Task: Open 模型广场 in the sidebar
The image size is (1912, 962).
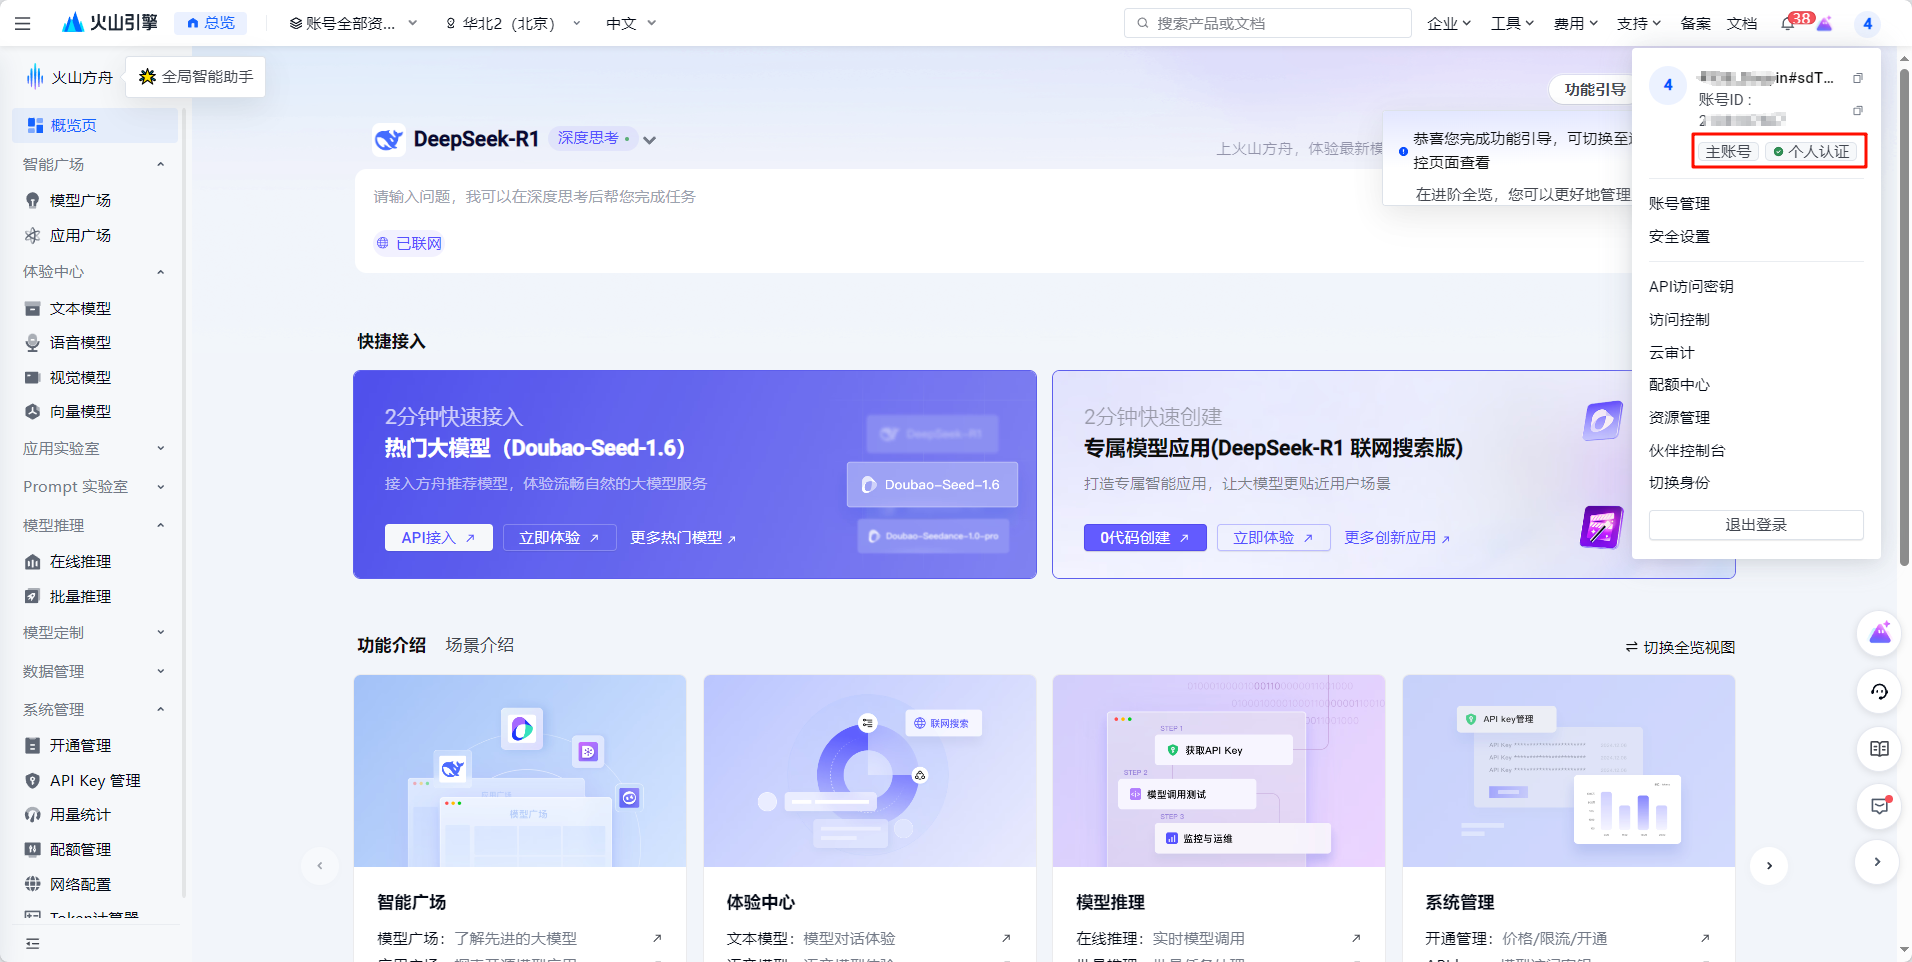Action: coord(80,200)
